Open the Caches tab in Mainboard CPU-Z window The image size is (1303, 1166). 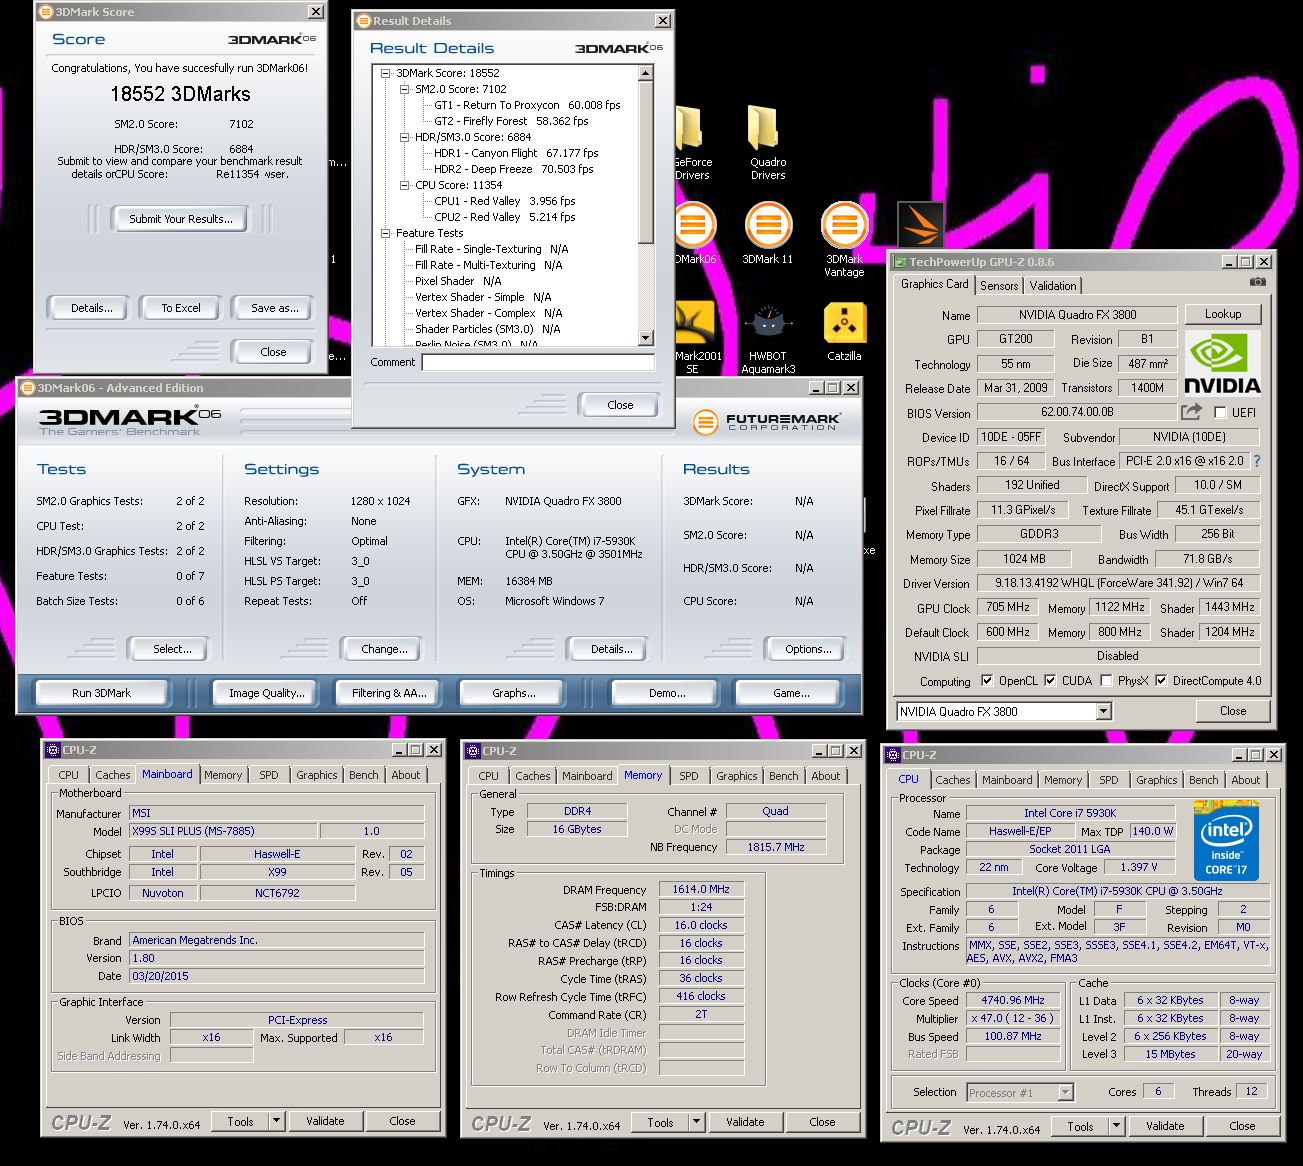(x=113, y=775)
